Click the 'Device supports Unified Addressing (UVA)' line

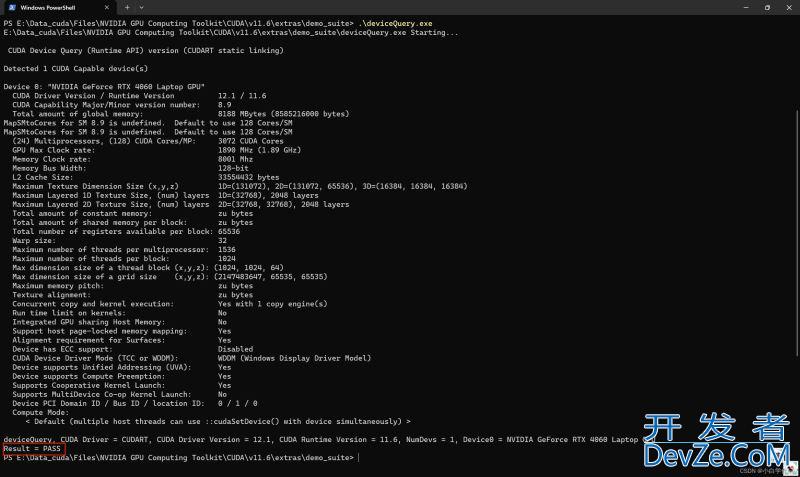pos(122,367)
